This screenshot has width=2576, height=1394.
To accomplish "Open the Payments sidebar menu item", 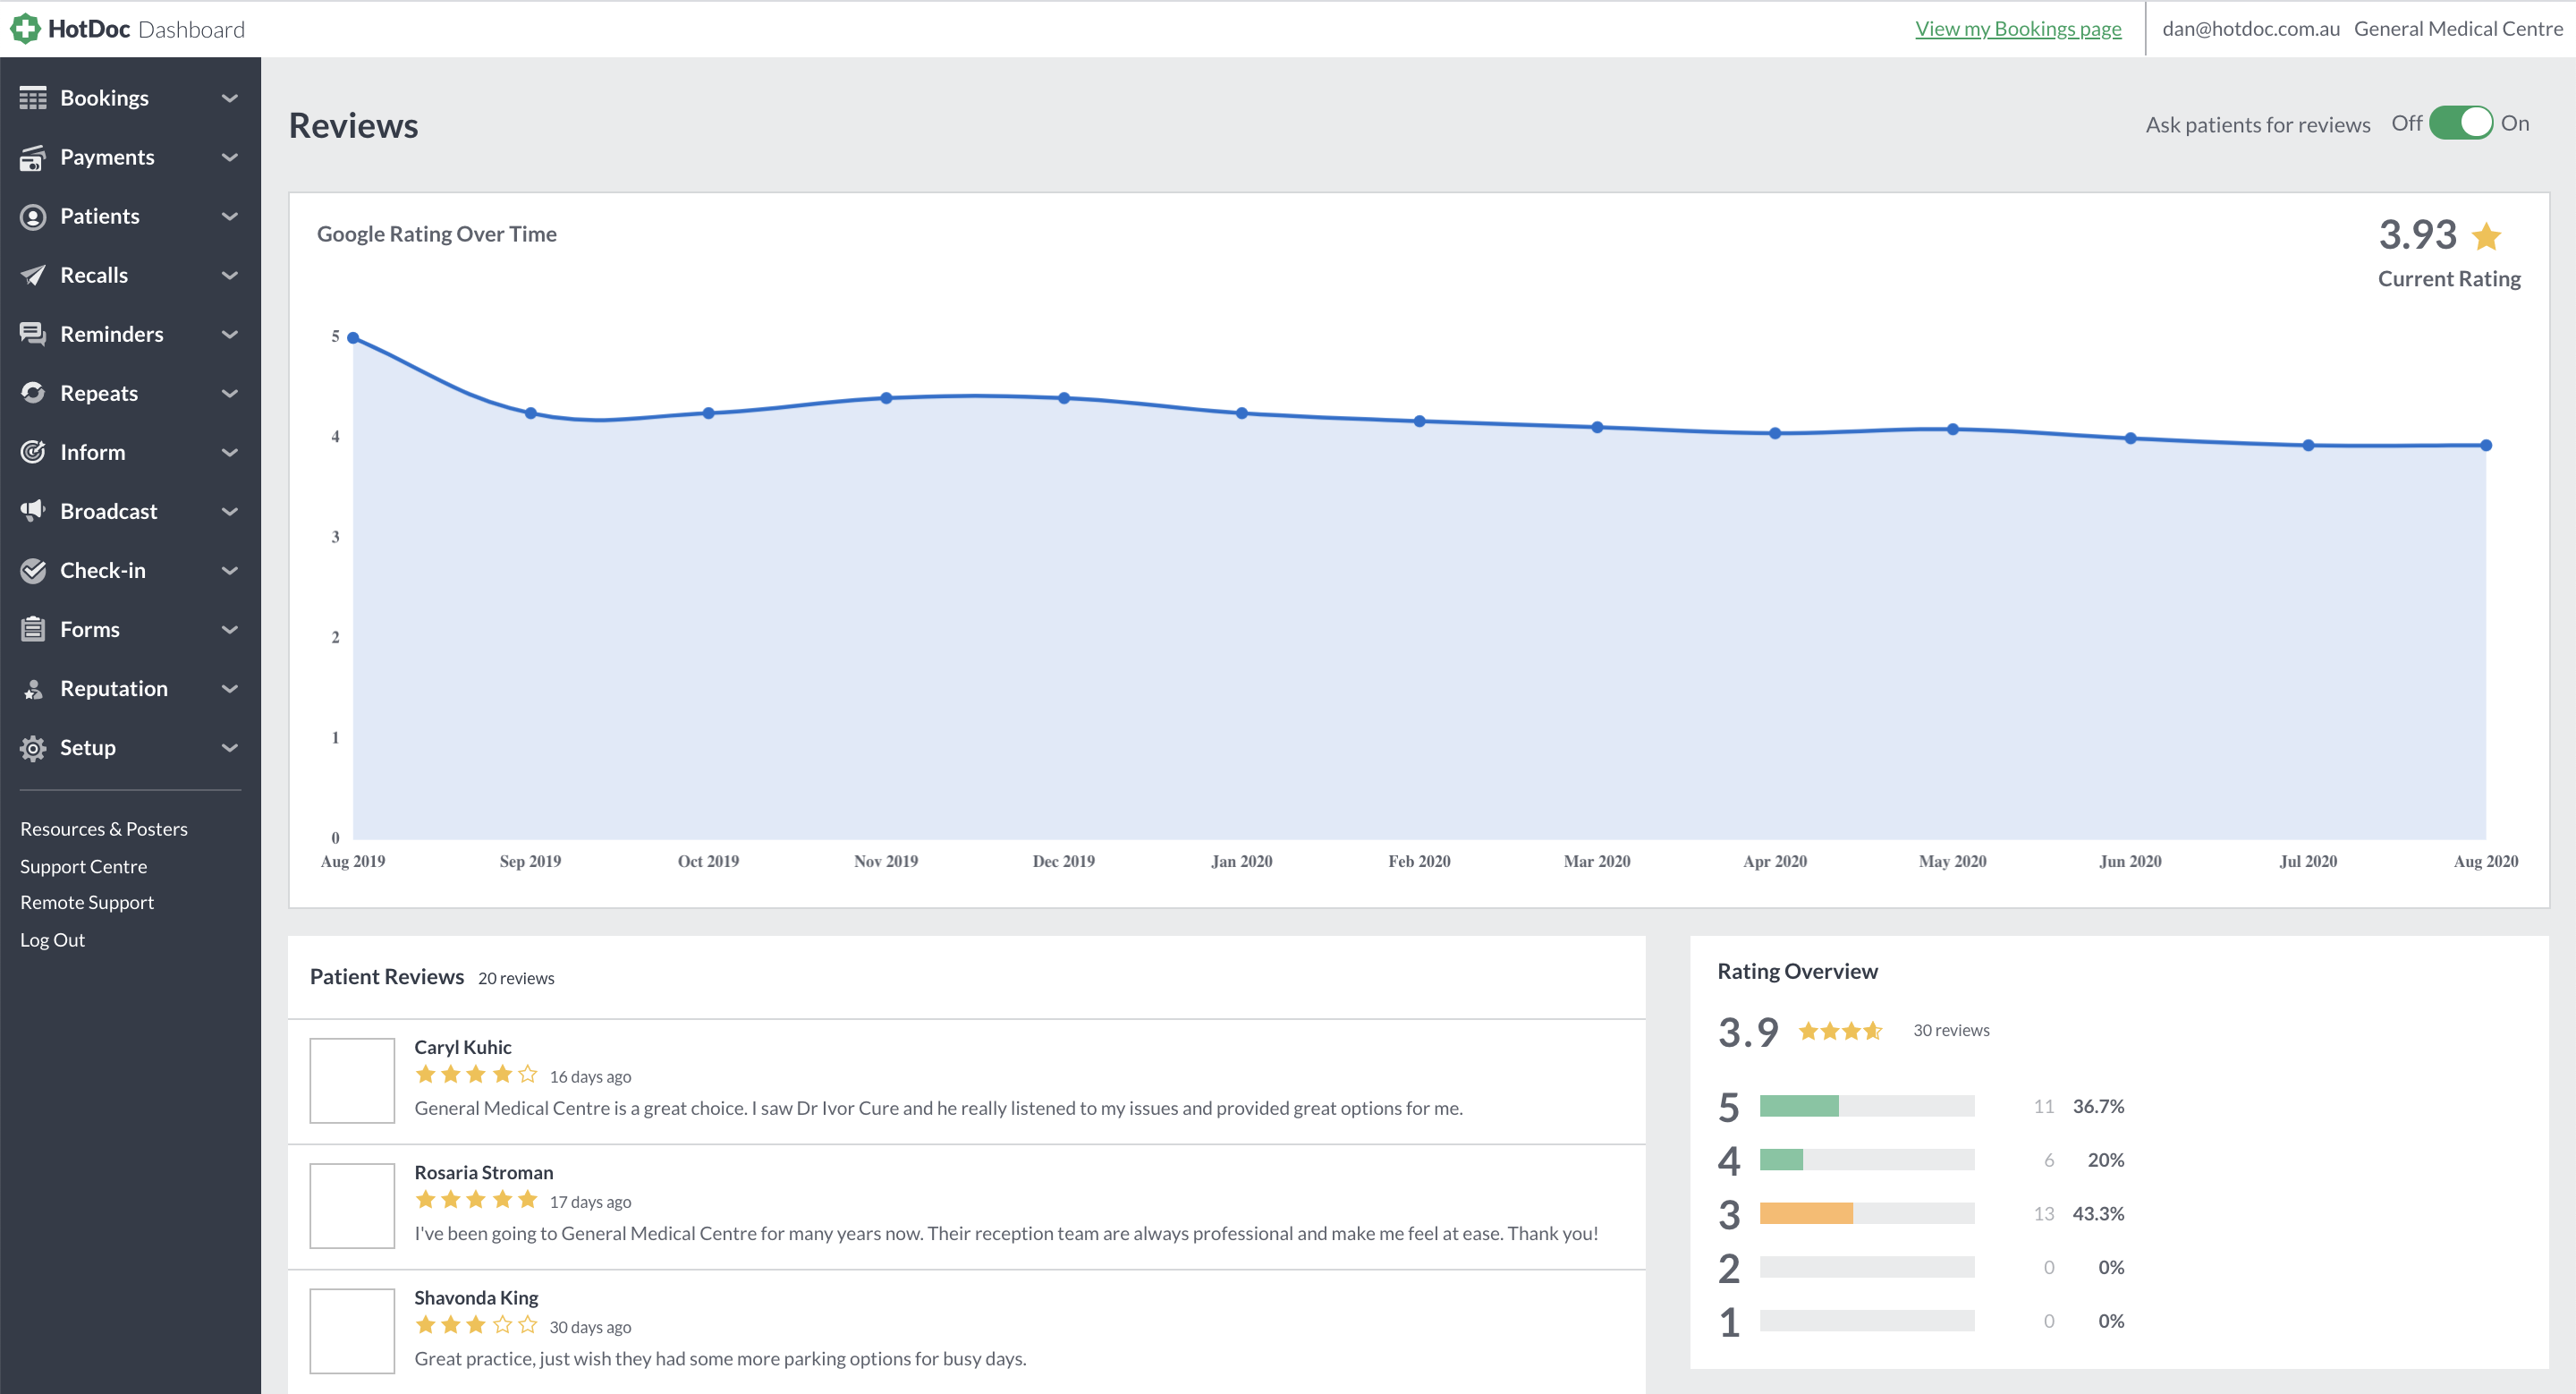I will point(130,157).
